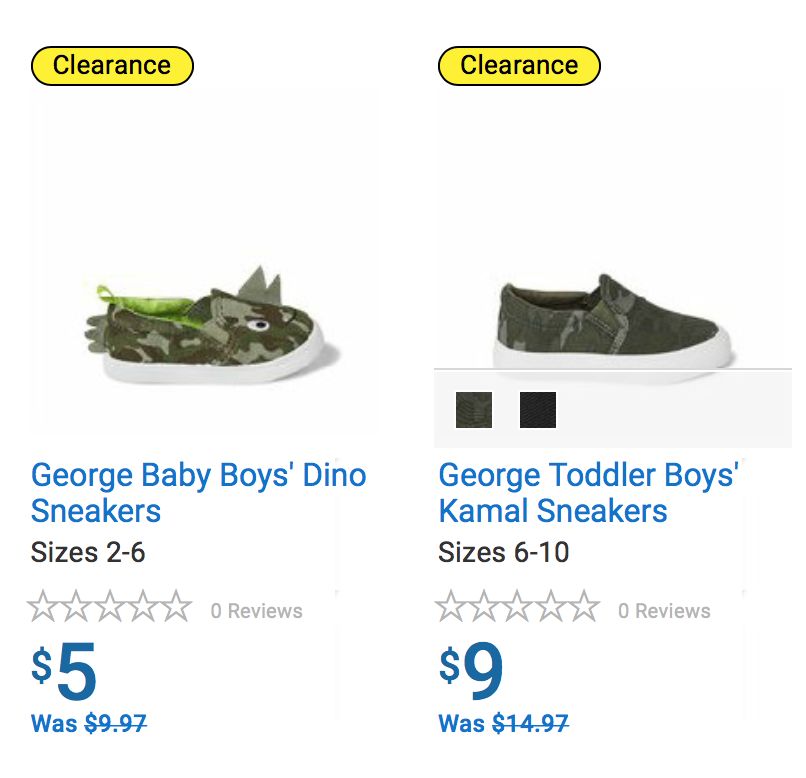Click the star rating for Dino Sneakers
The width and height of the screenshot is (806, 778).
(x=109, y=608)
